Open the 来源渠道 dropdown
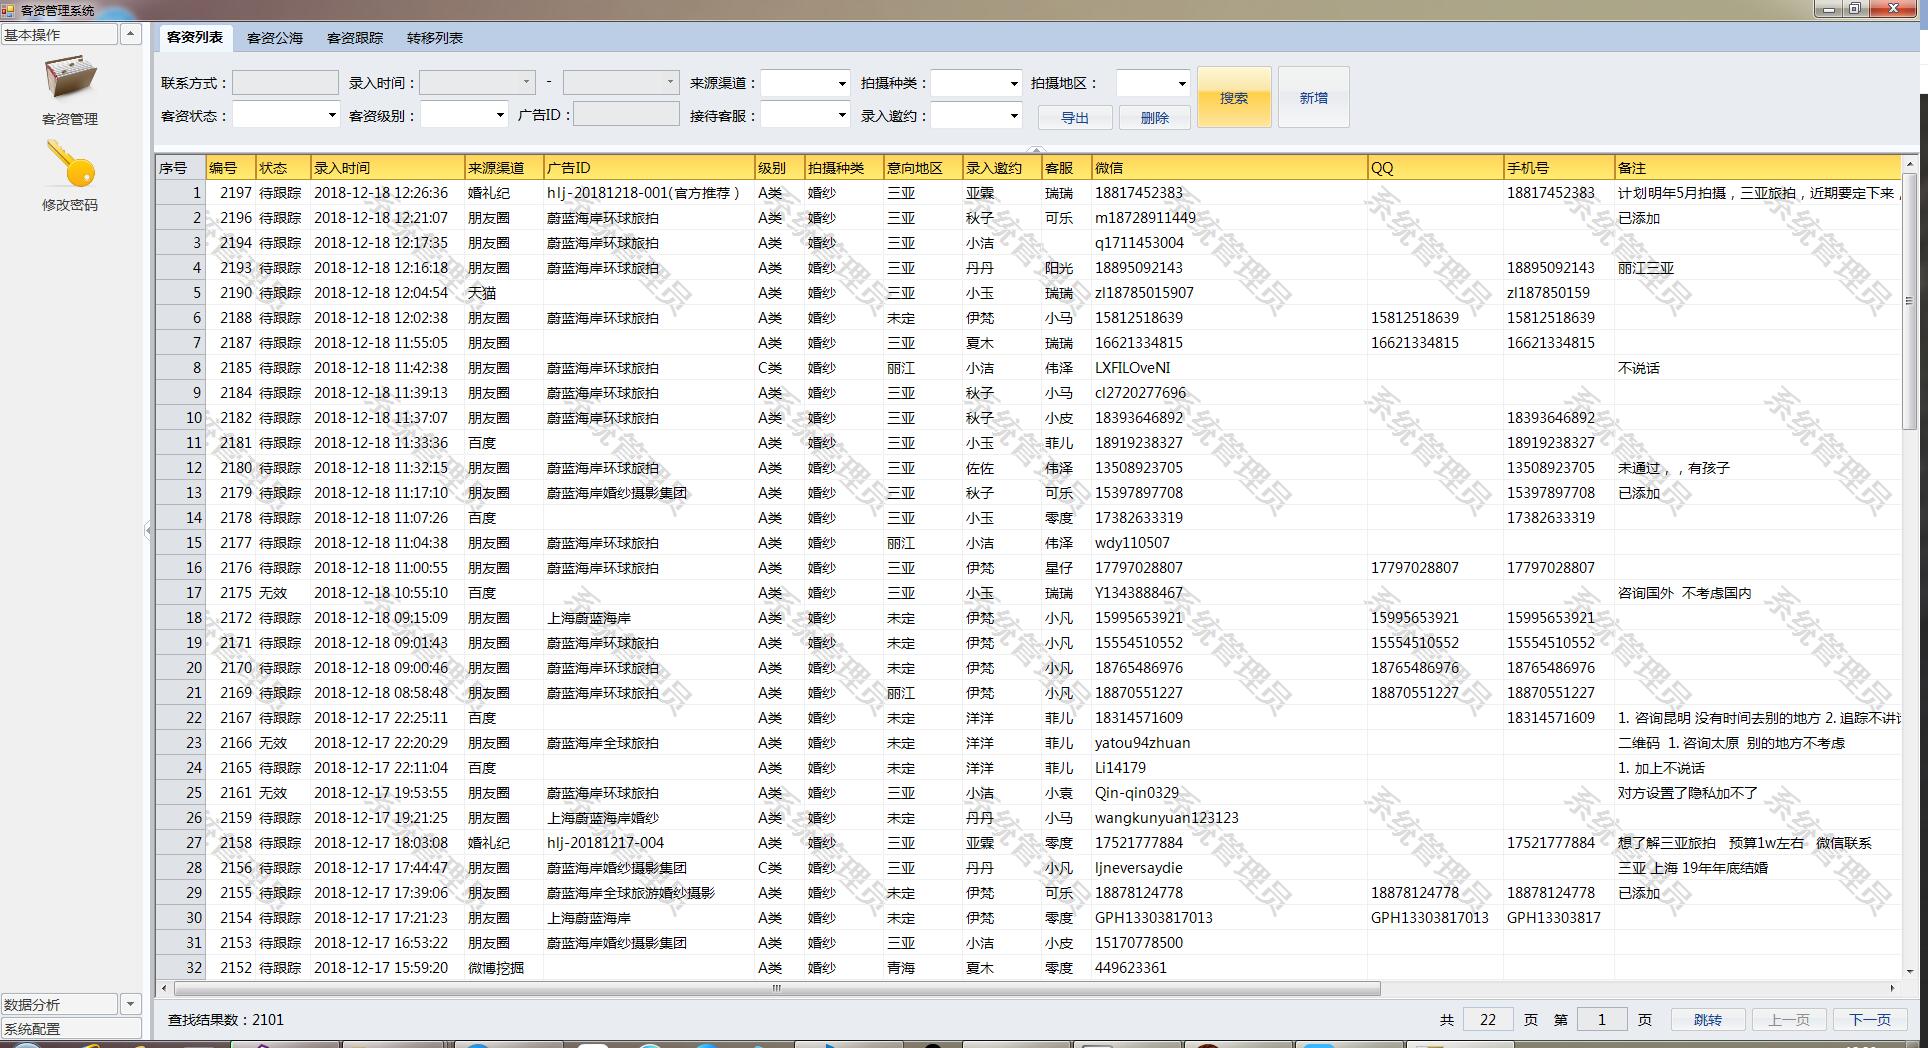Viewport: 1928px width, 1048px height. click(x=841, y=84)
